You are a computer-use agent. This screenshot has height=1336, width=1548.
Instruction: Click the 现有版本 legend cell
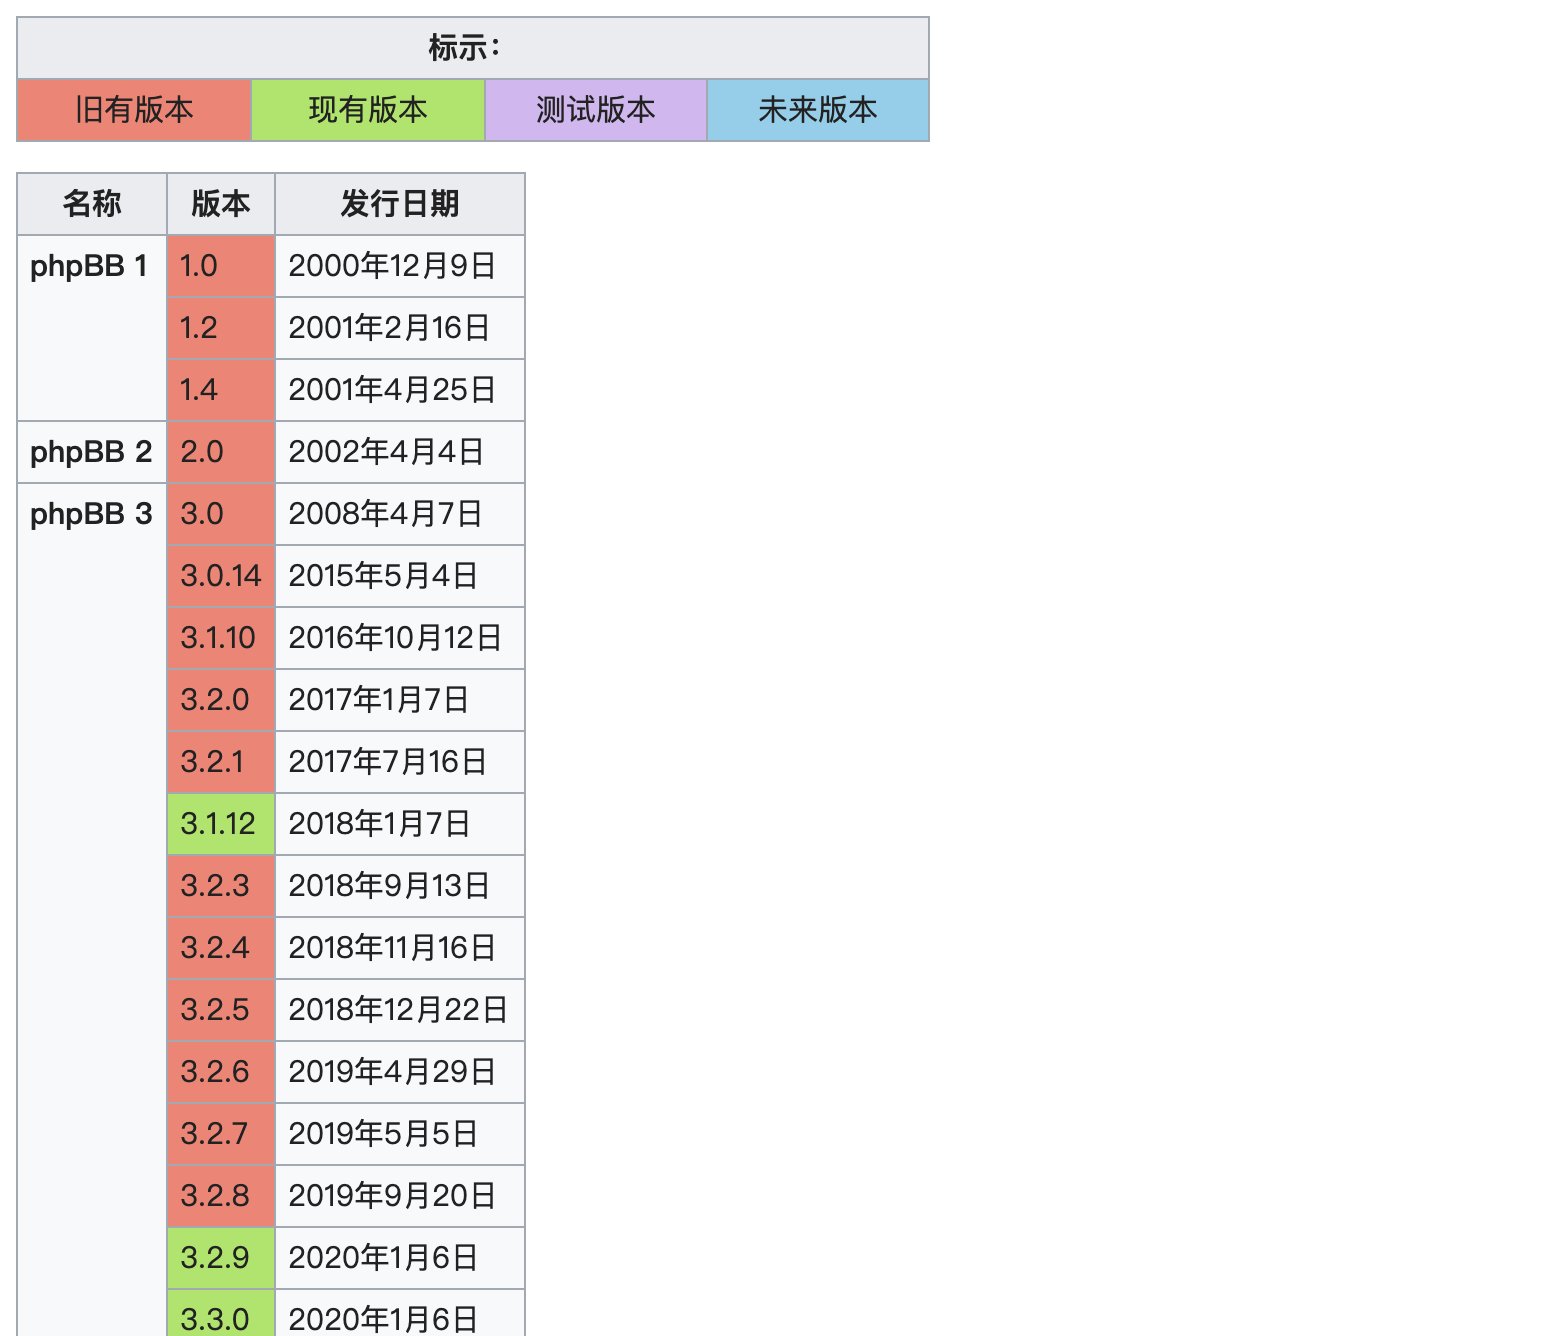point(368,110)
